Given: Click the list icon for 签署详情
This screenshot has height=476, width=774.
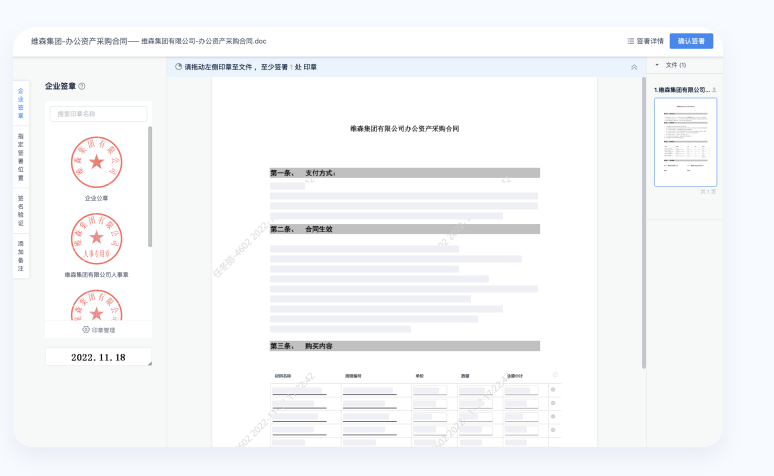Looking at the screenshot, I should tap(631, 41).
